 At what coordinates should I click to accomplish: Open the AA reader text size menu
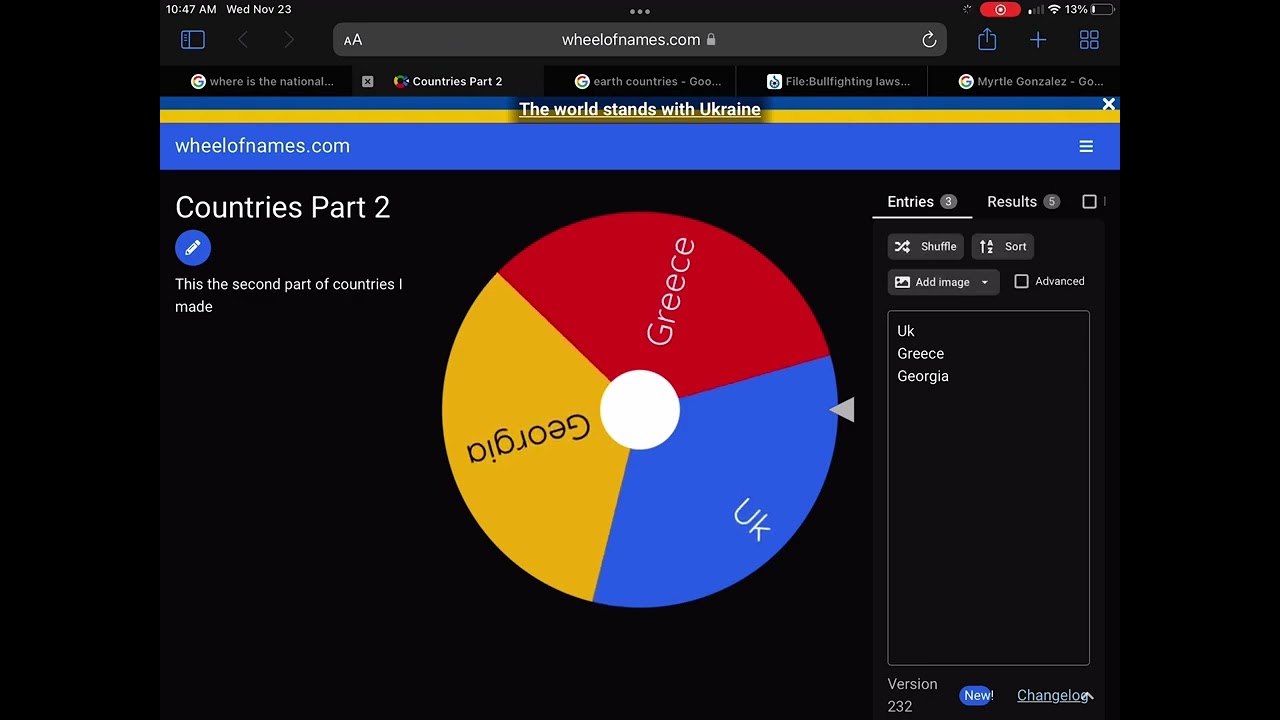click(353, 40)
